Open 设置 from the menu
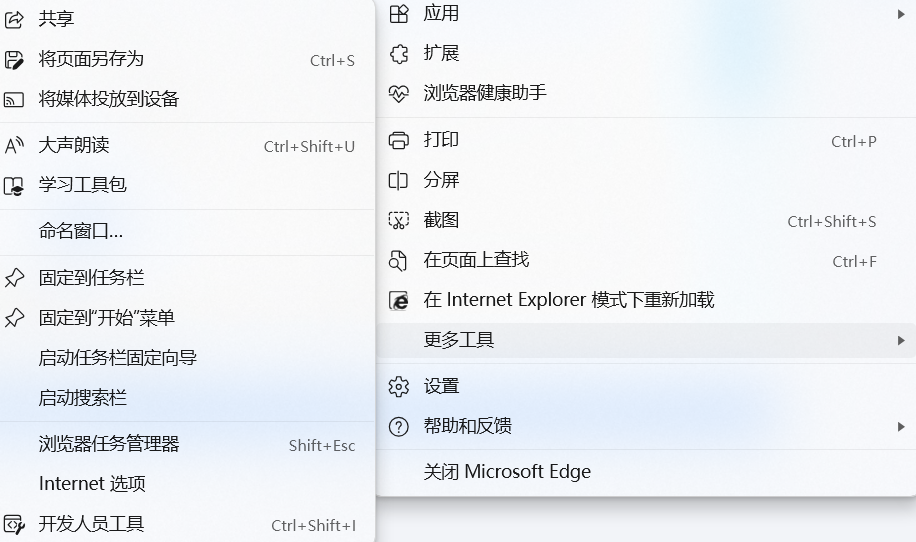 click(646, 387)
